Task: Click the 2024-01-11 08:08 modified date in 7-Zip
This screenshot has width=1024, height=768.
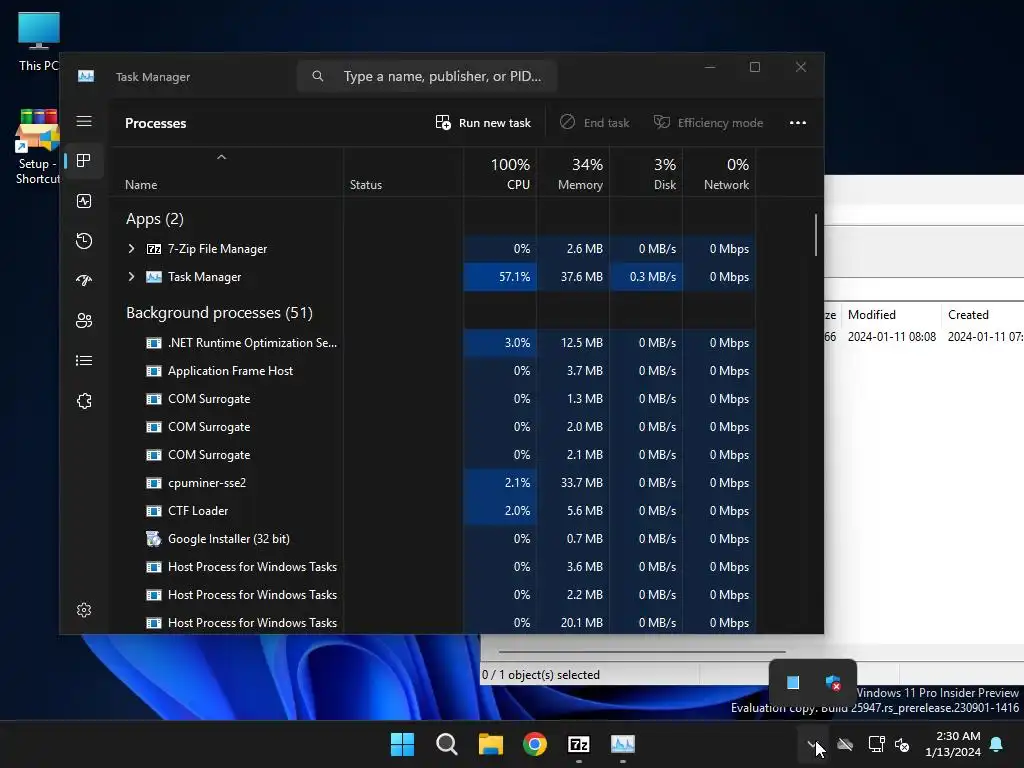Action: [891, 337]
